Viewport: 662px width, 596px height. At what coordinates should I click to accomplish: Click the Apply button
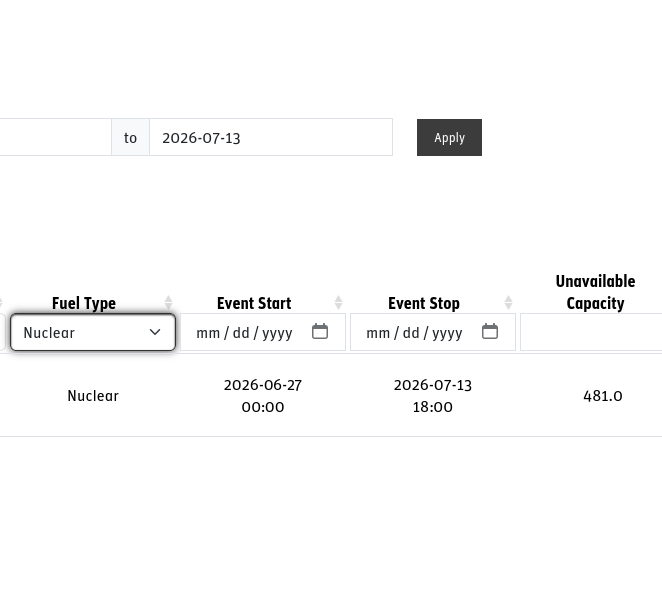tap(449, 138)
